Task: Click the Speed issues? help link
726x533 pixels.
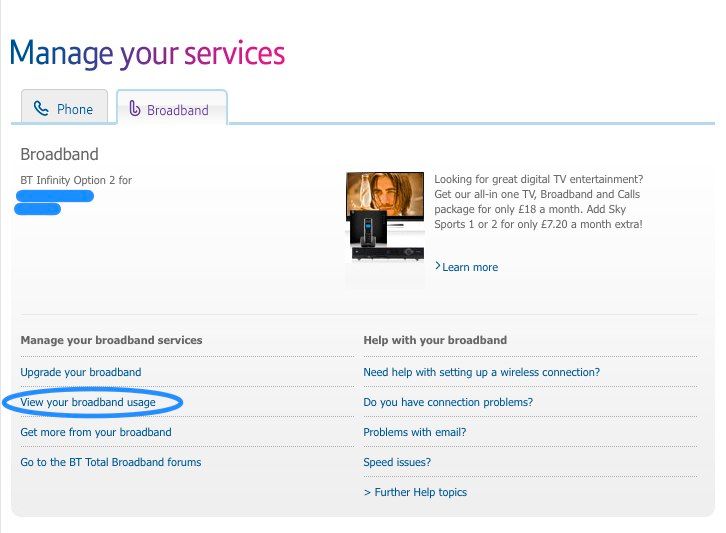Action: 397,462
